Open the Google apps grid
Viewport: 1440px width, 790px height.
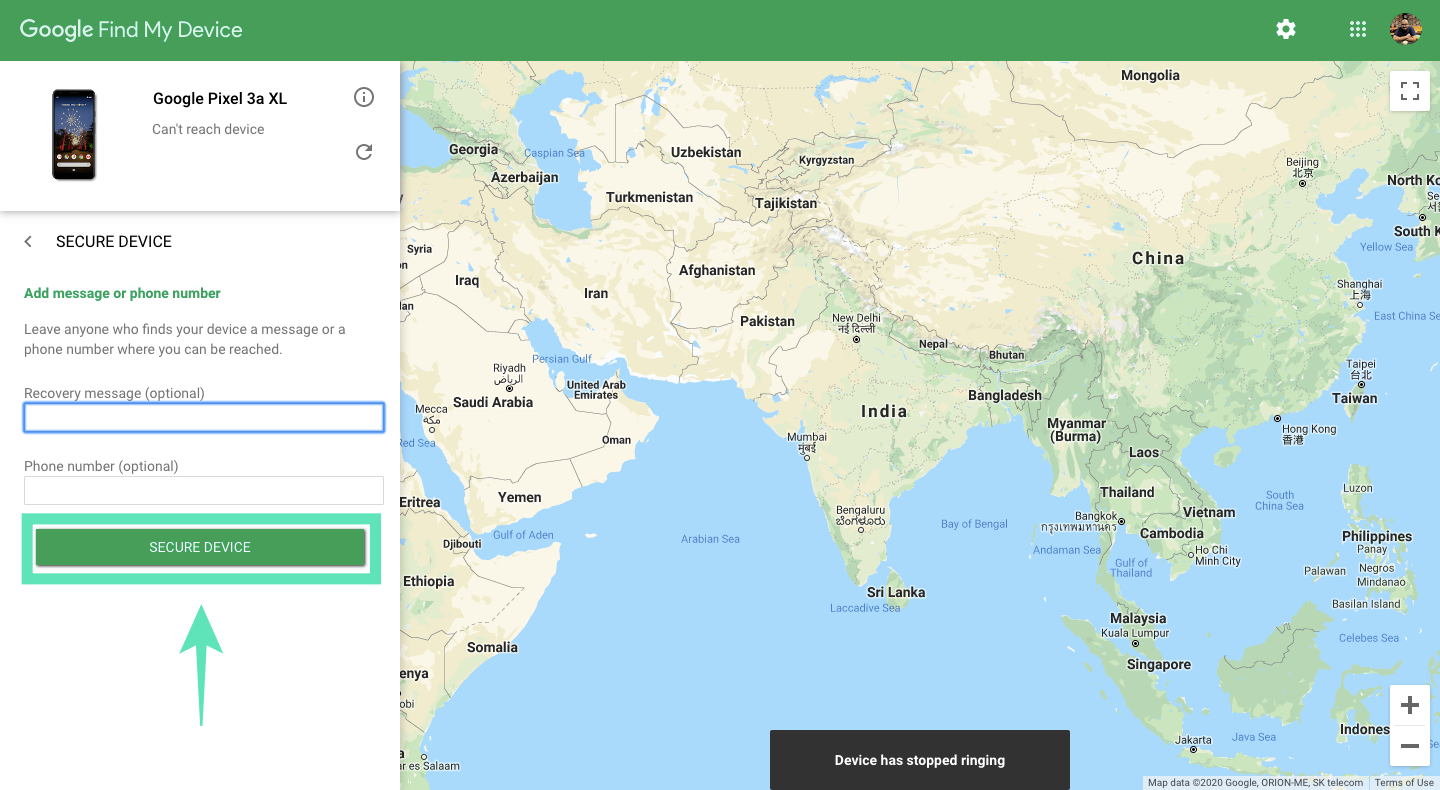point(1357,30)
